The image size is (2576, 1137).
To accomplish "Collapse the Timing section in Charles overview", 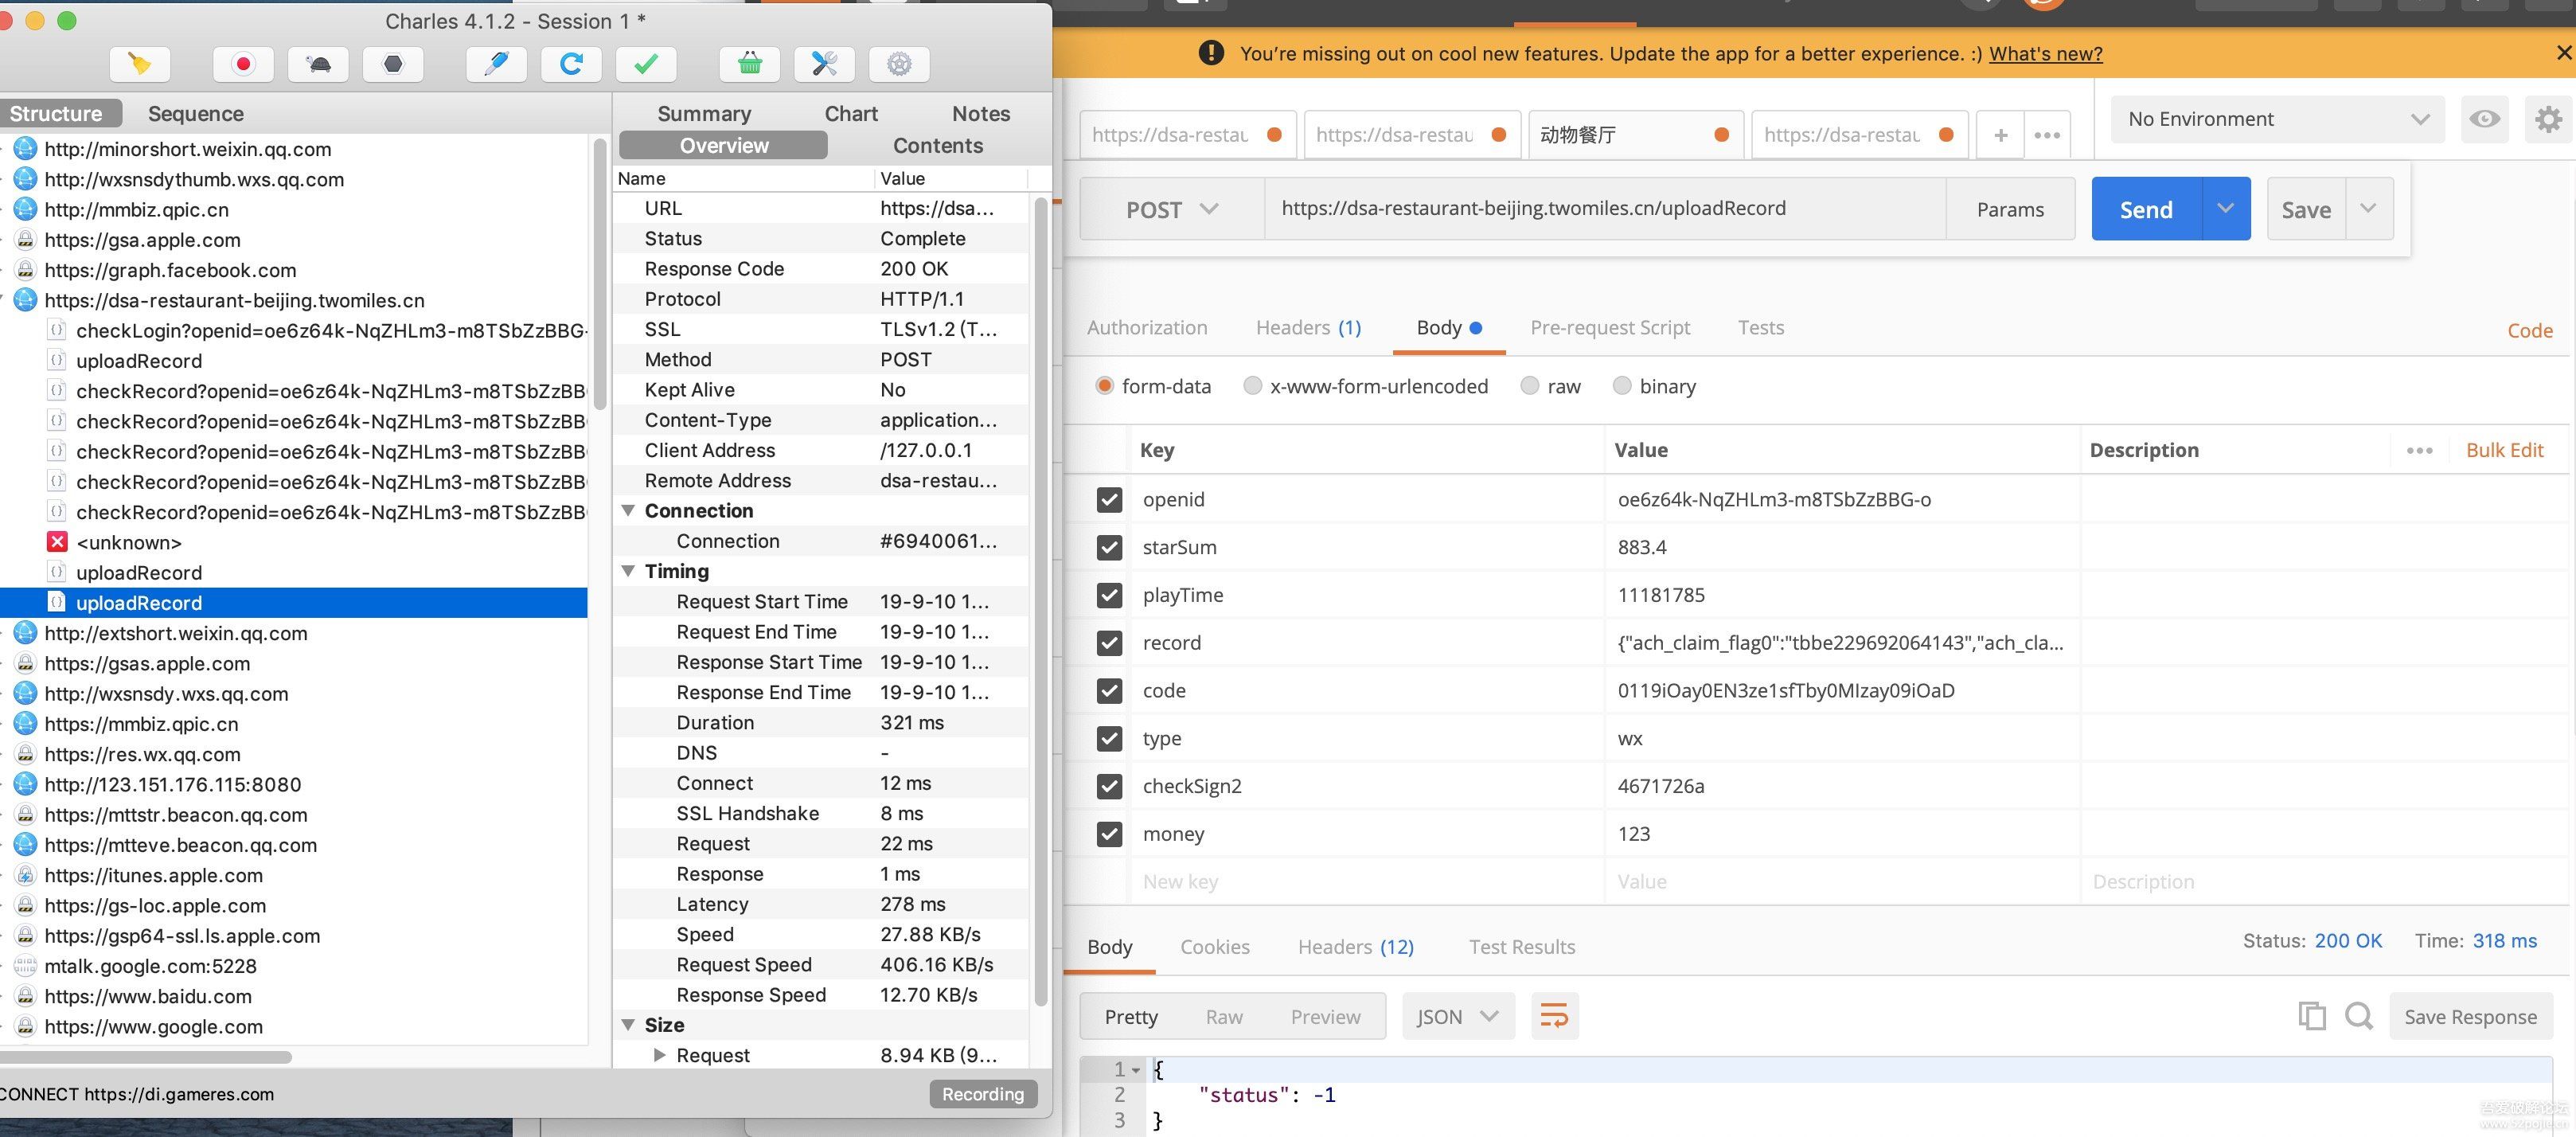I will point(628,571).
